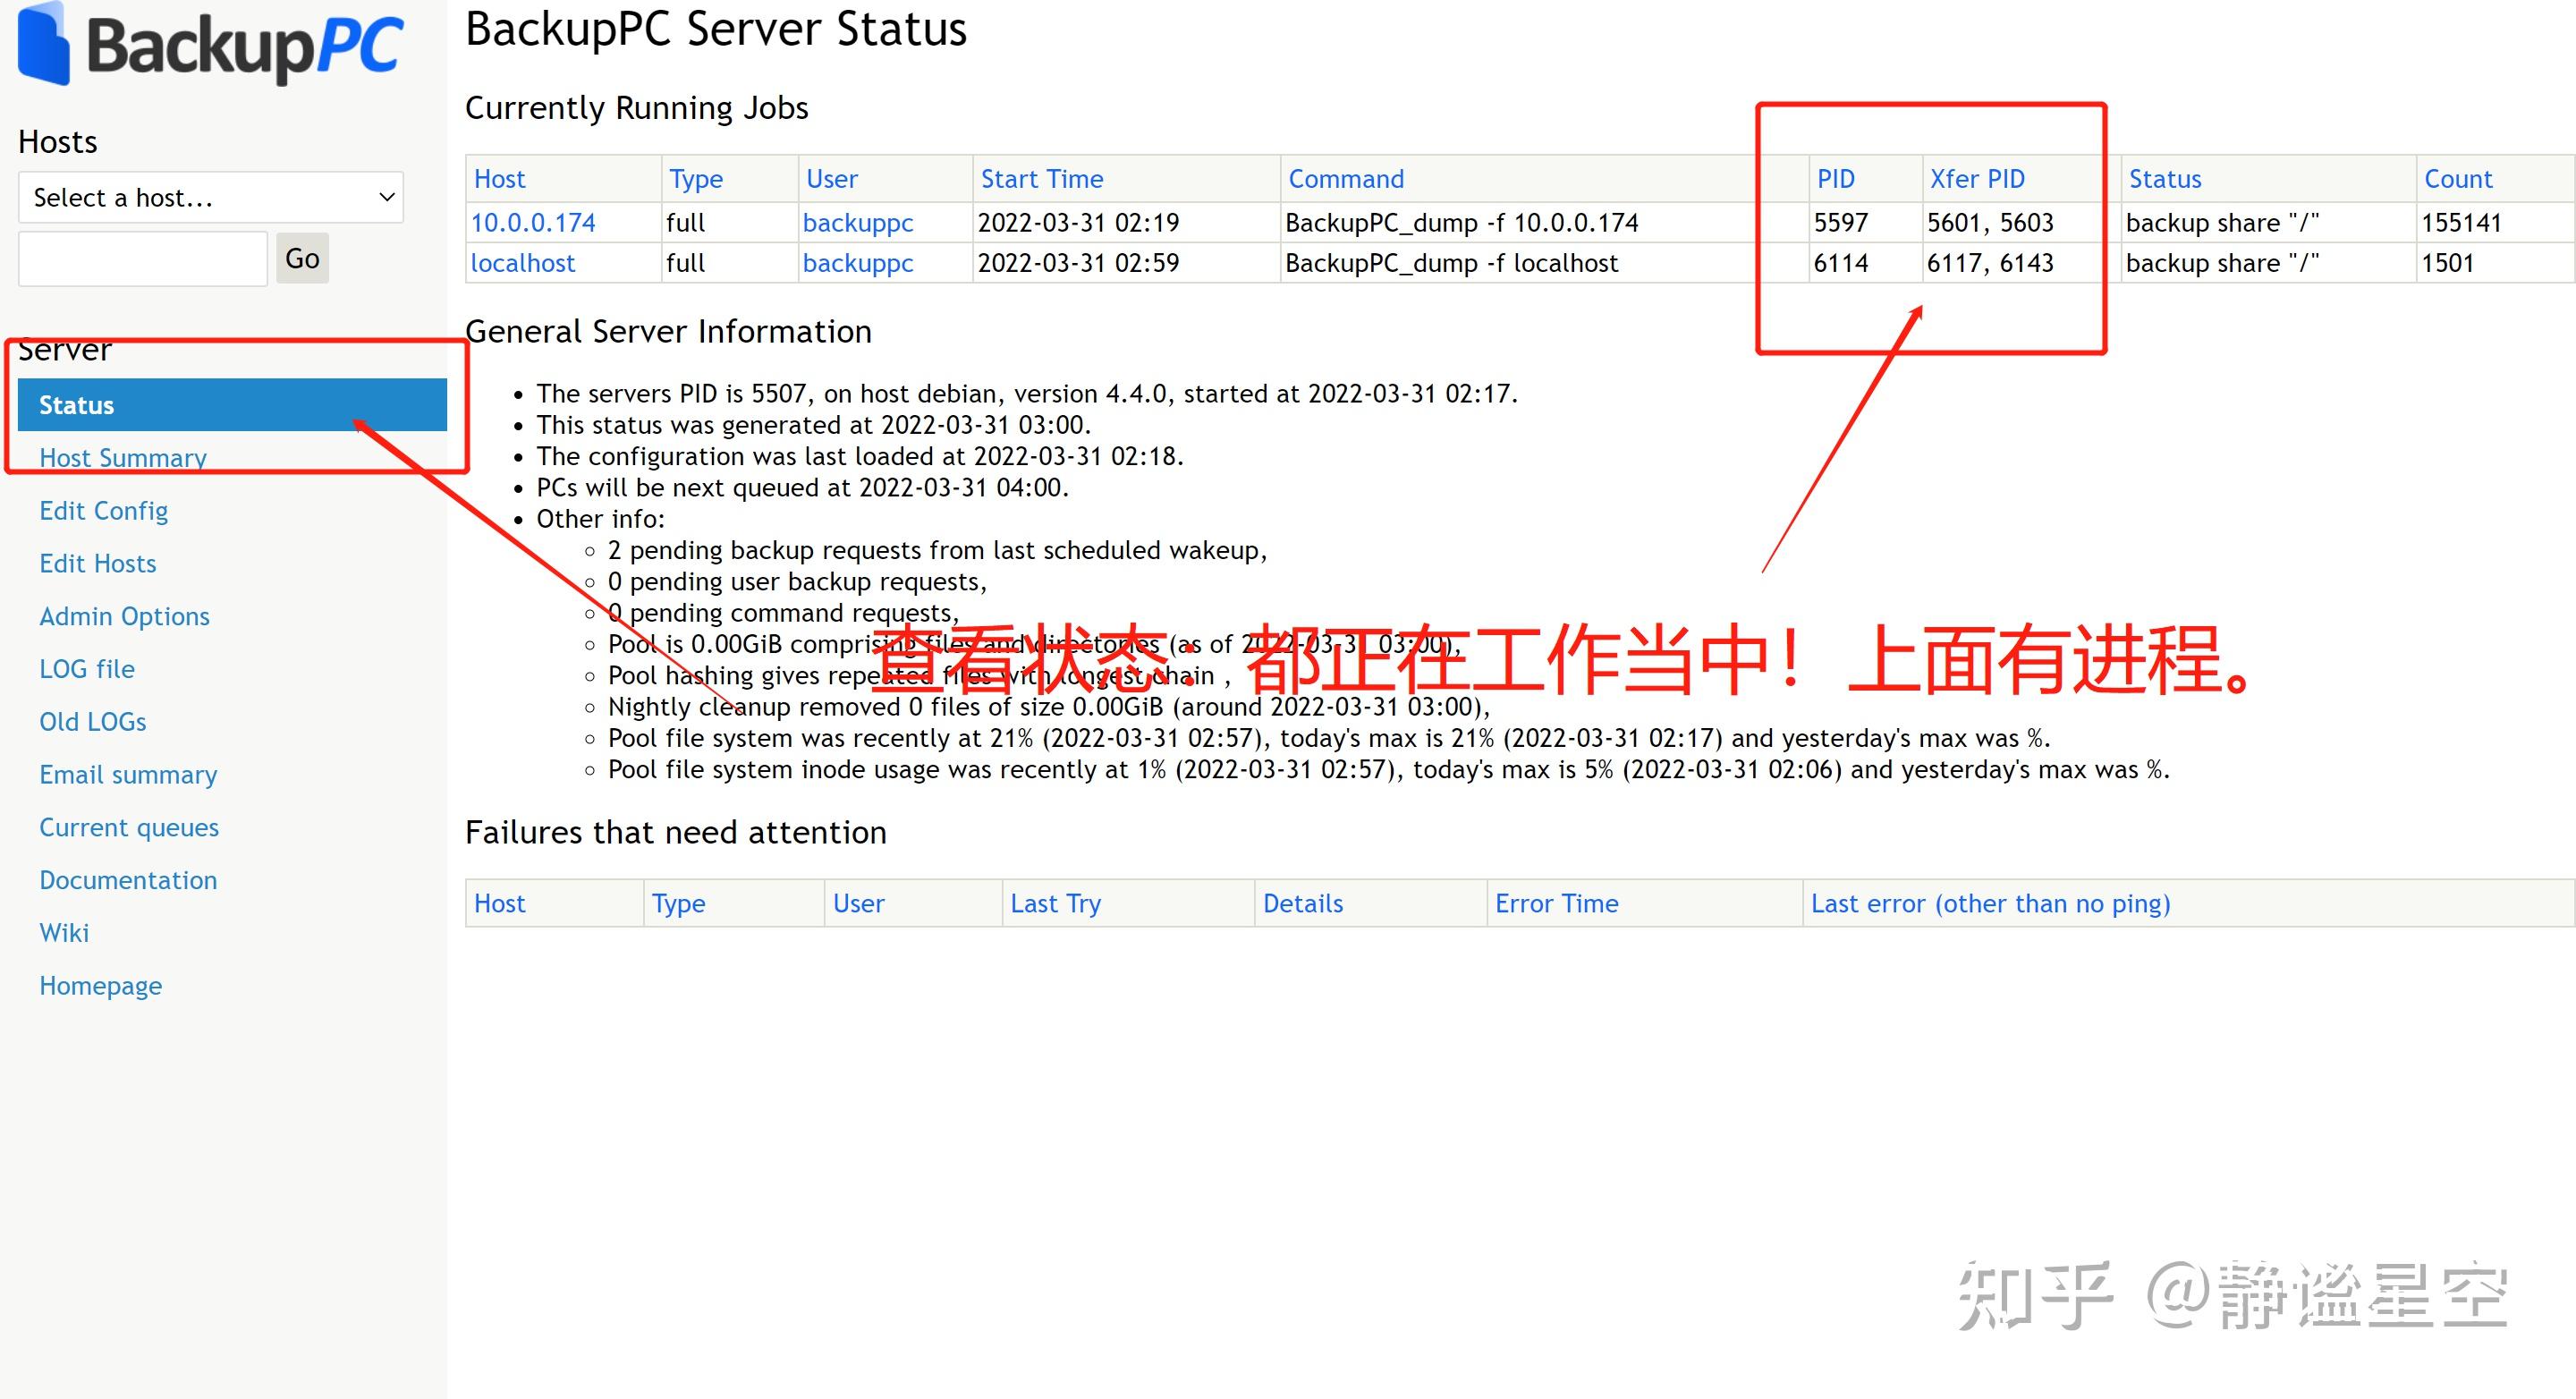Open the Documentation link
The height and width of the screenshot is (1399, 2576).
[128, 880]
